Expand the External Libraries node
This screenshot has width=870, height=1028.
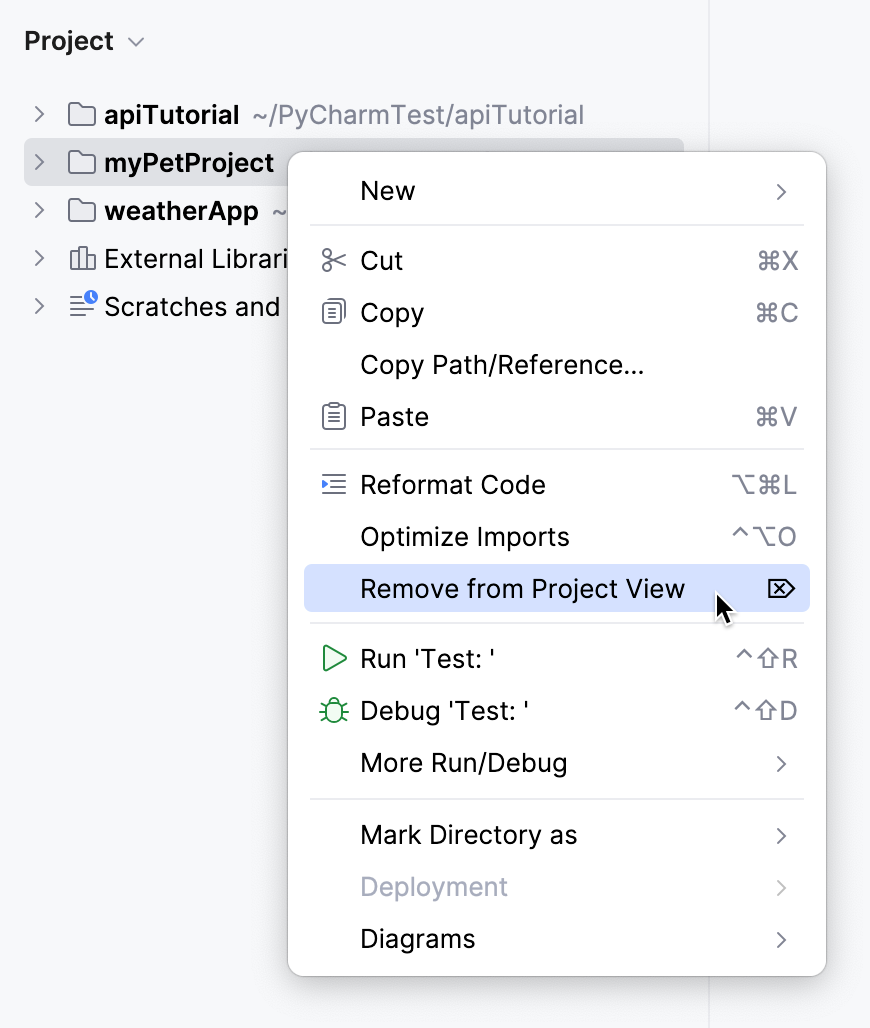pos(38,258)
